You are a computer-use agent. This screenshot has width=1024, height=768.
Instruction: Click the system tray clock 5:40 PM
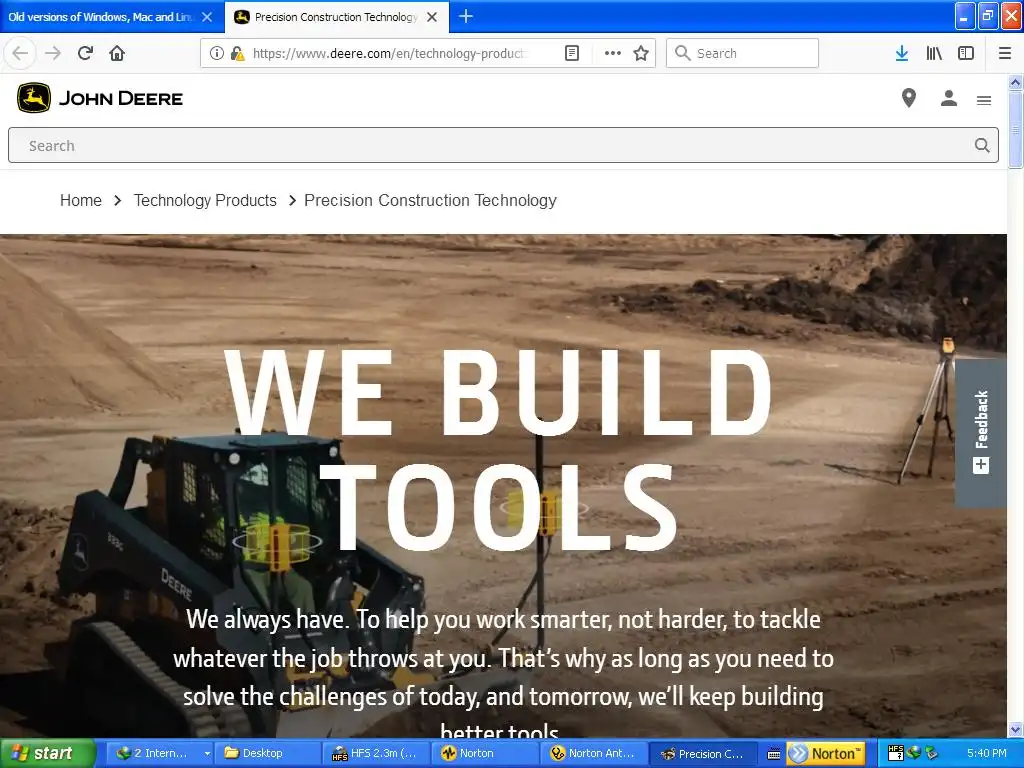pyautogui.click(x=986, y=753)
